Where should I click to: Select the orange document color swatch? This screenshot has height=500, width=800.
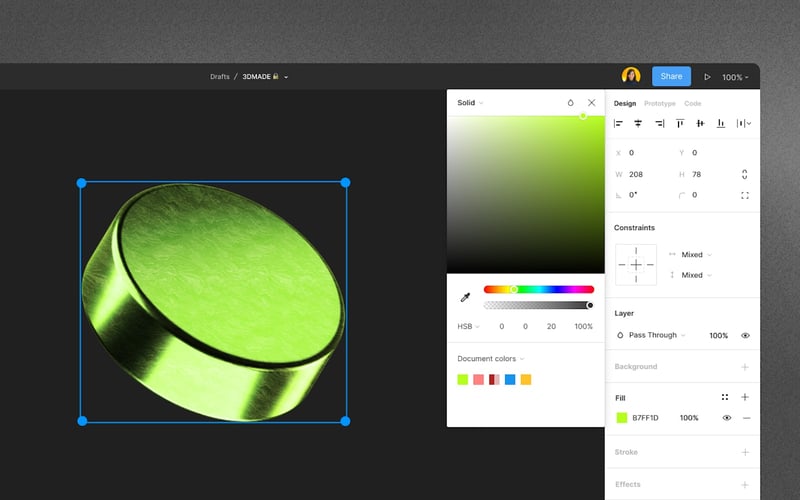click(526, 379)
